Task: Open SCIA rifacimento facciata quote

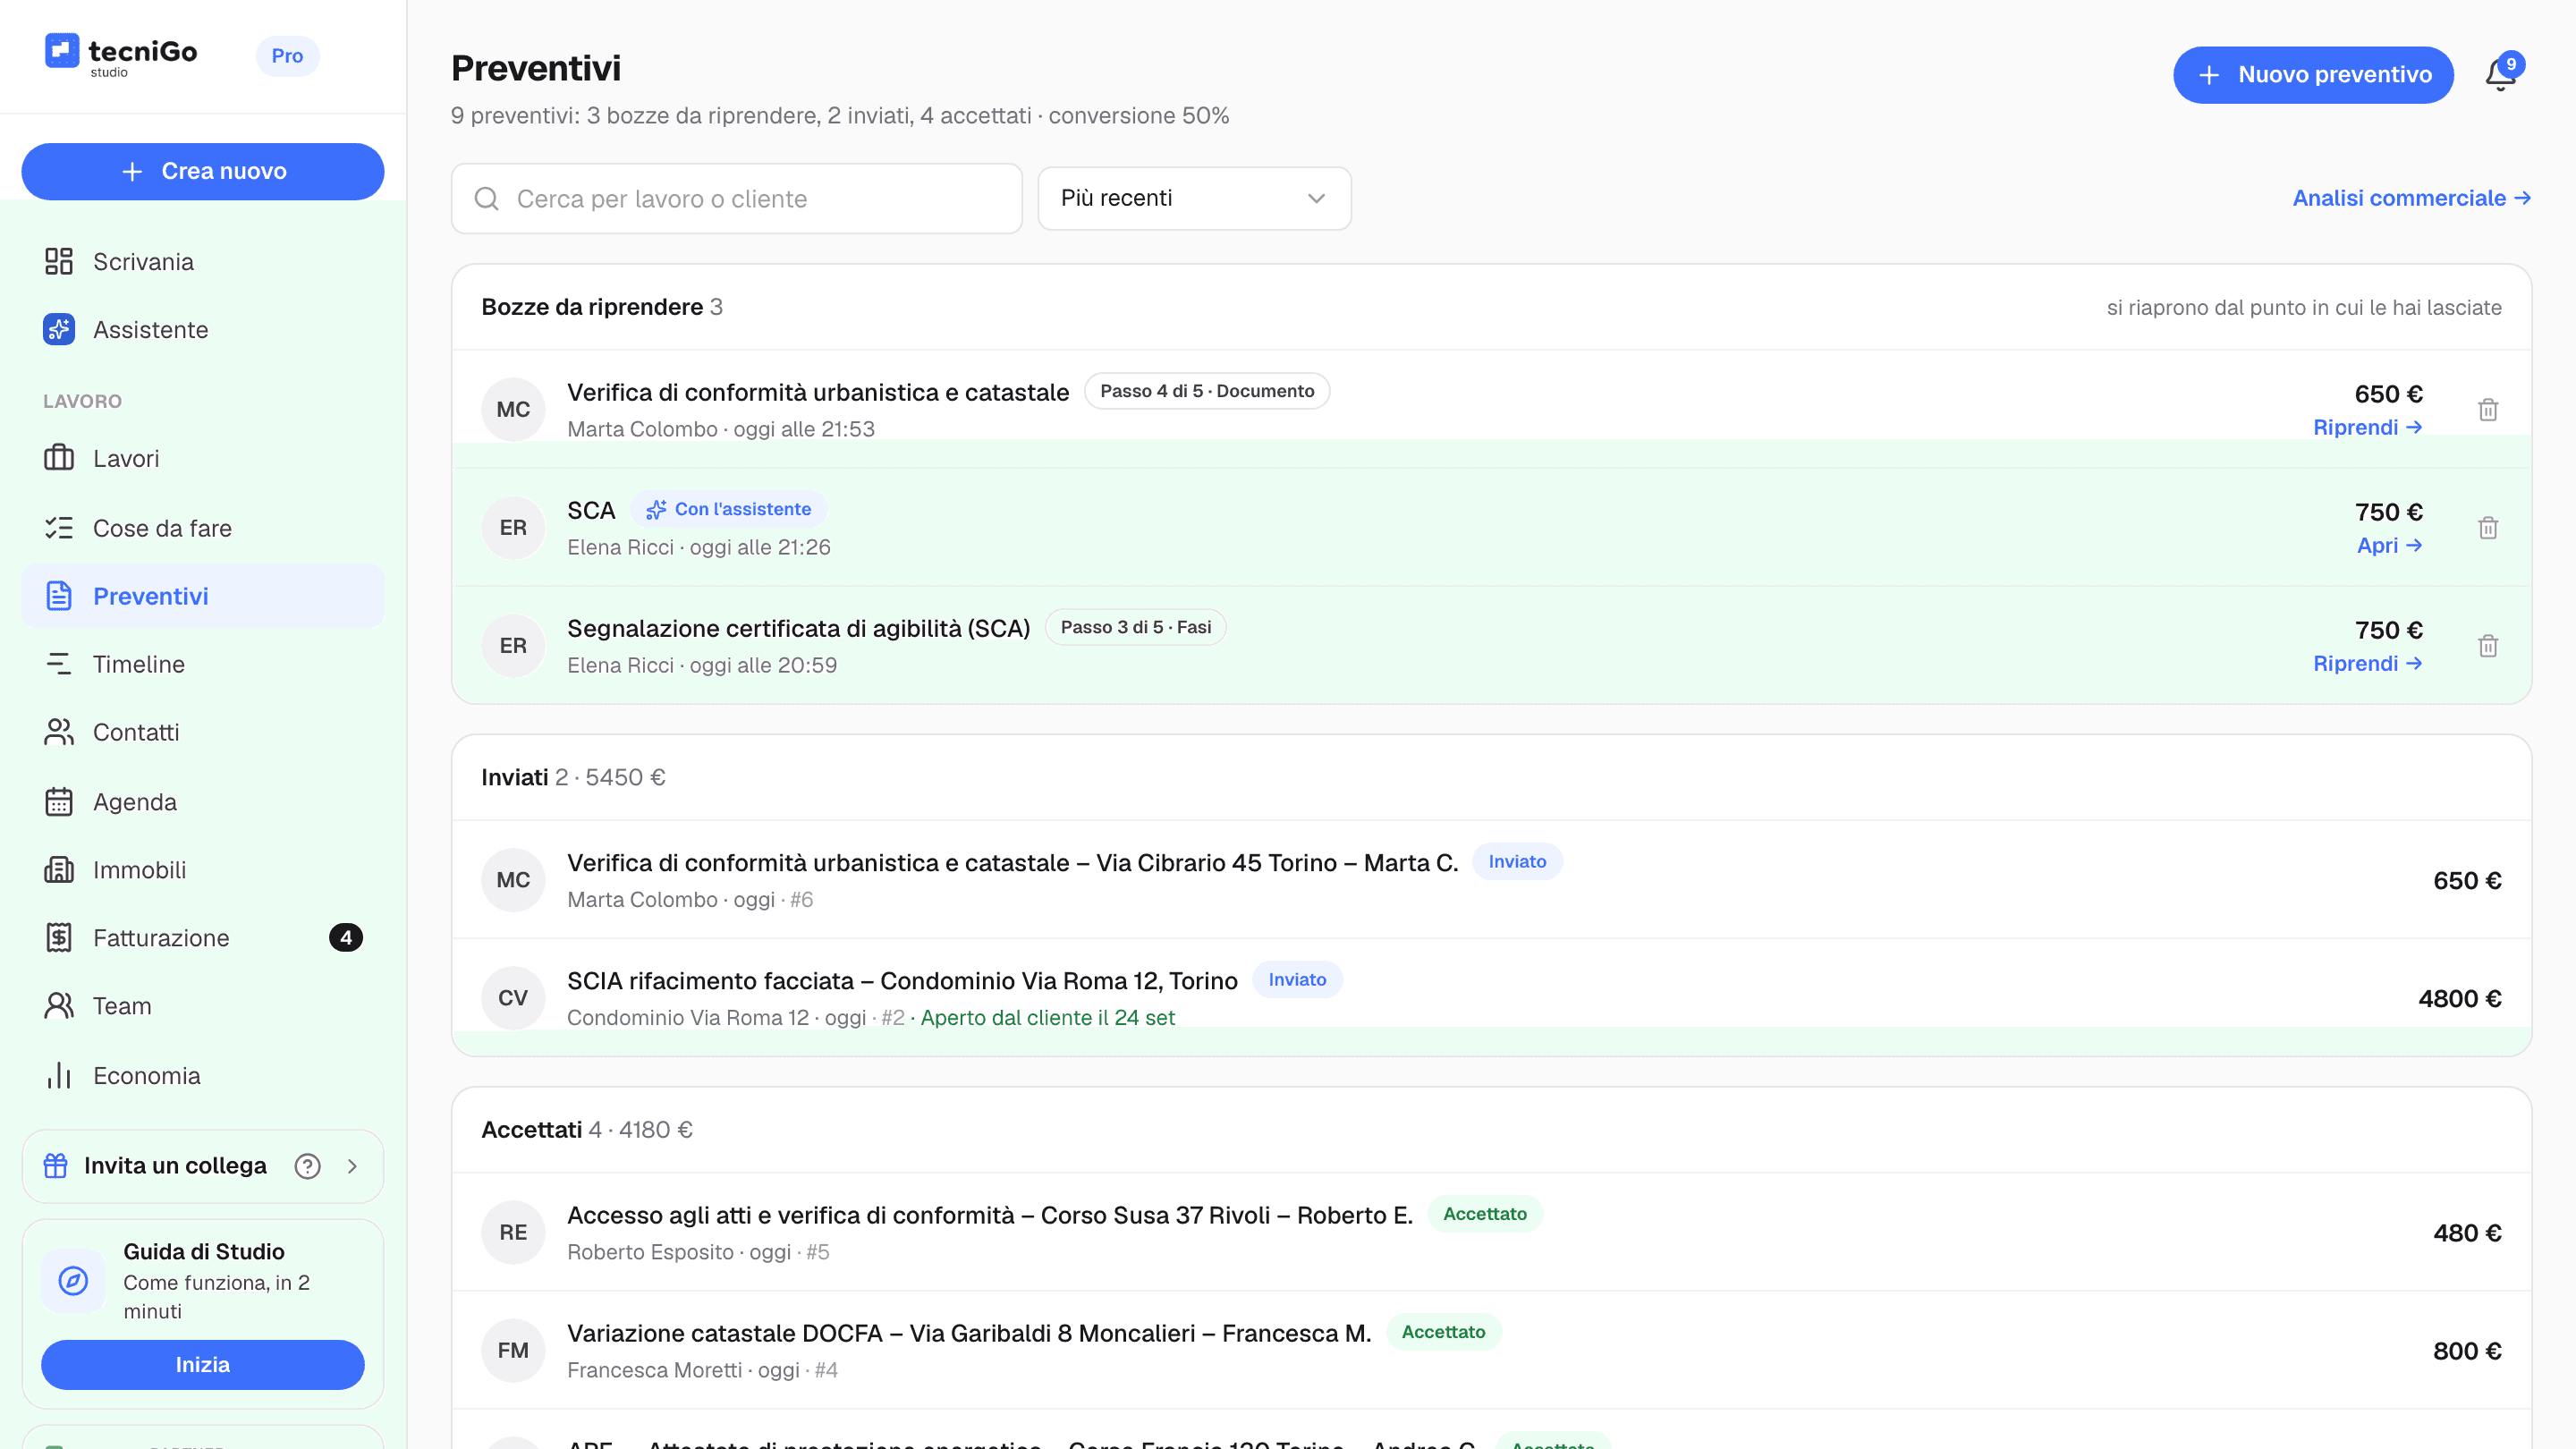Action: [x=1492, y=998]
